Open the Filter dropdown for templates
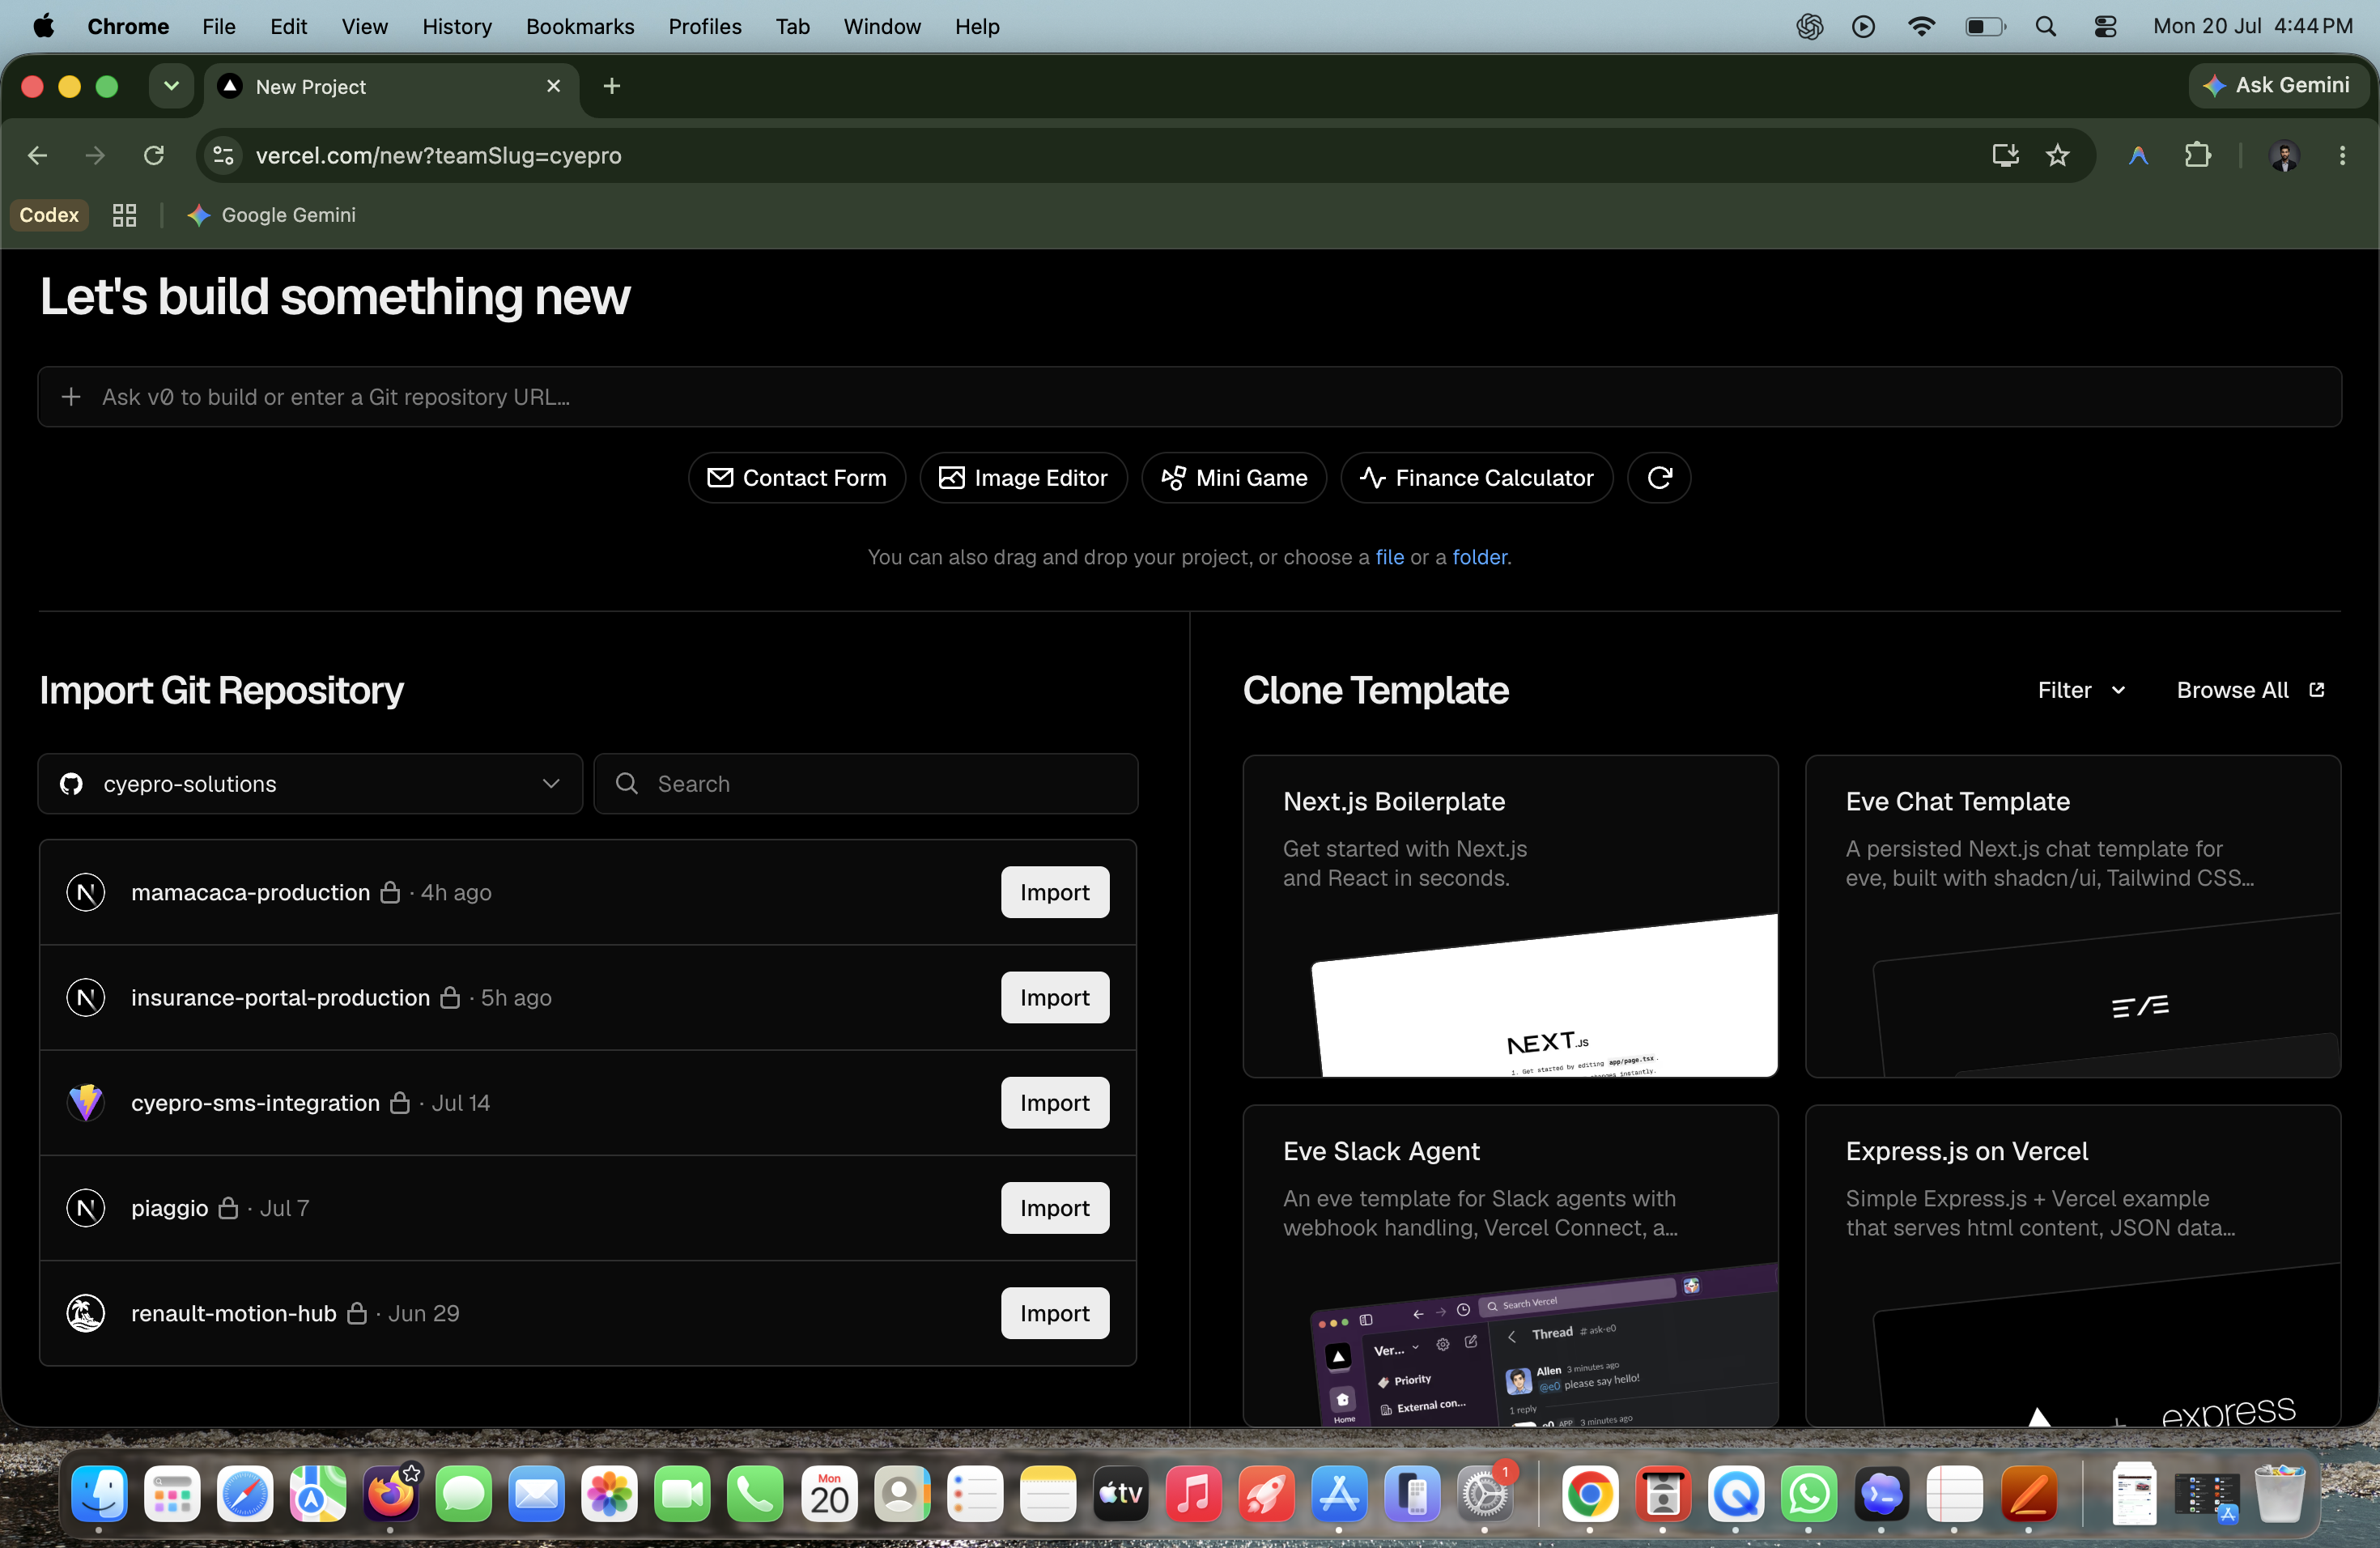The height and width of the screenshot is (1548, 2380). coord(2082,690)
